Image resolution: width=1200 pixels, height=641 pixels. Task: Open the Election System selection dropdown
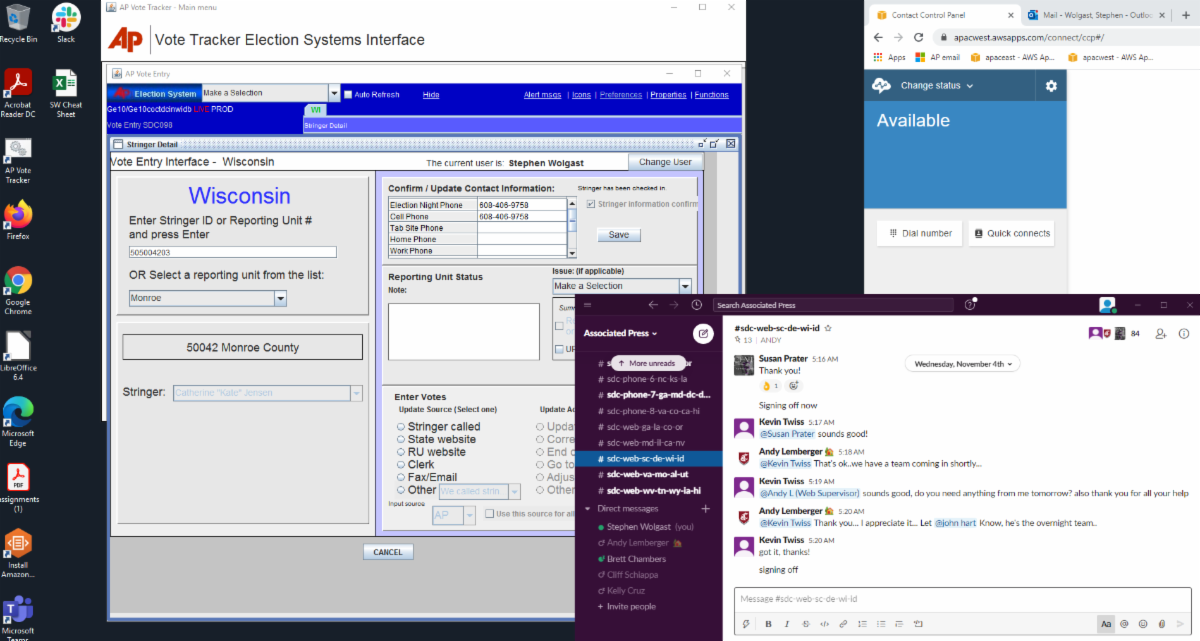pyautogui.click(x=334, y=94)
